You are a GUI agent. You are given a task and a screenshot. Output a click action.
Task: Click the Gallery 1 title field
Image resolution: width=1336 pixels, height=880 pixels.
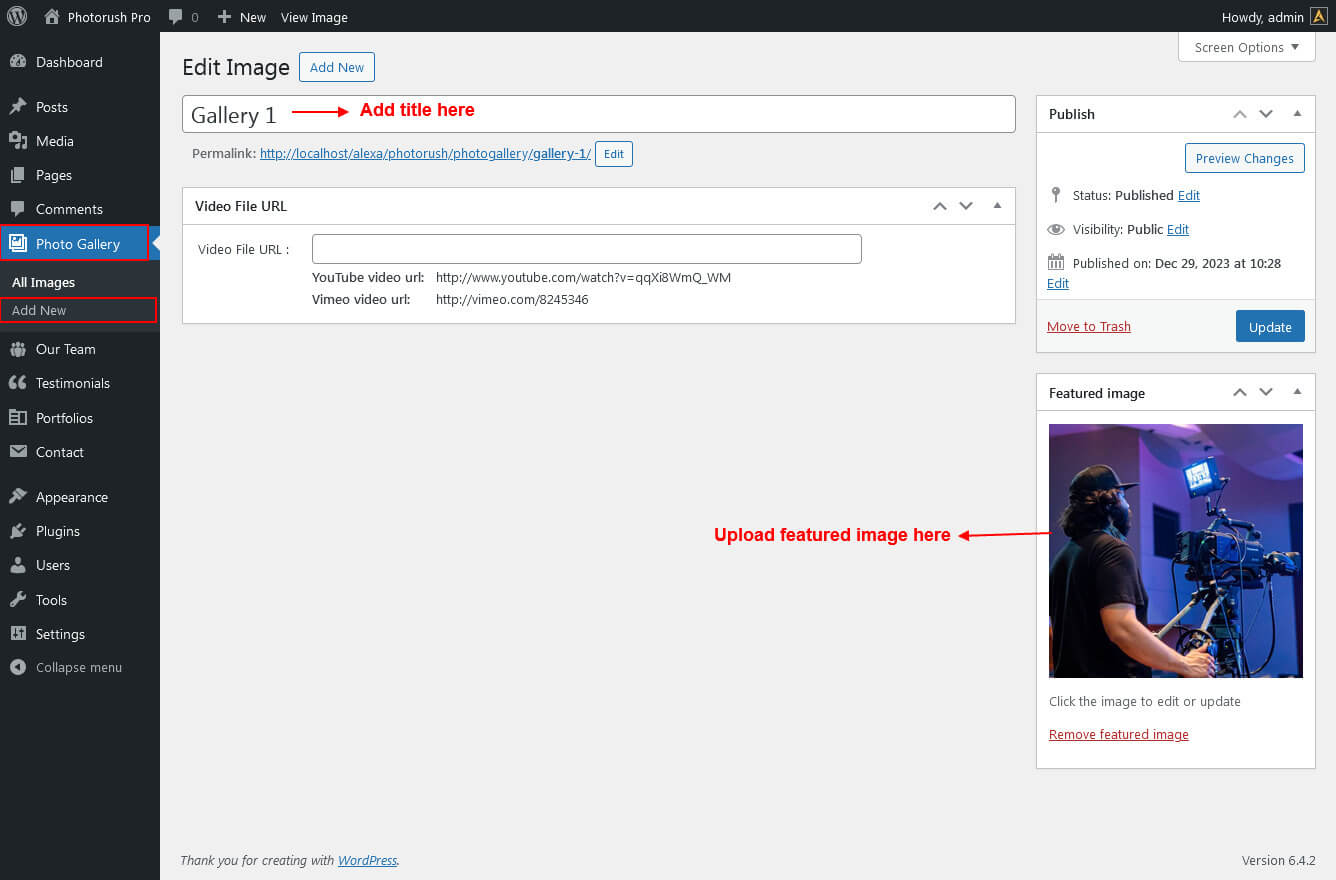(x=599, y=114)
